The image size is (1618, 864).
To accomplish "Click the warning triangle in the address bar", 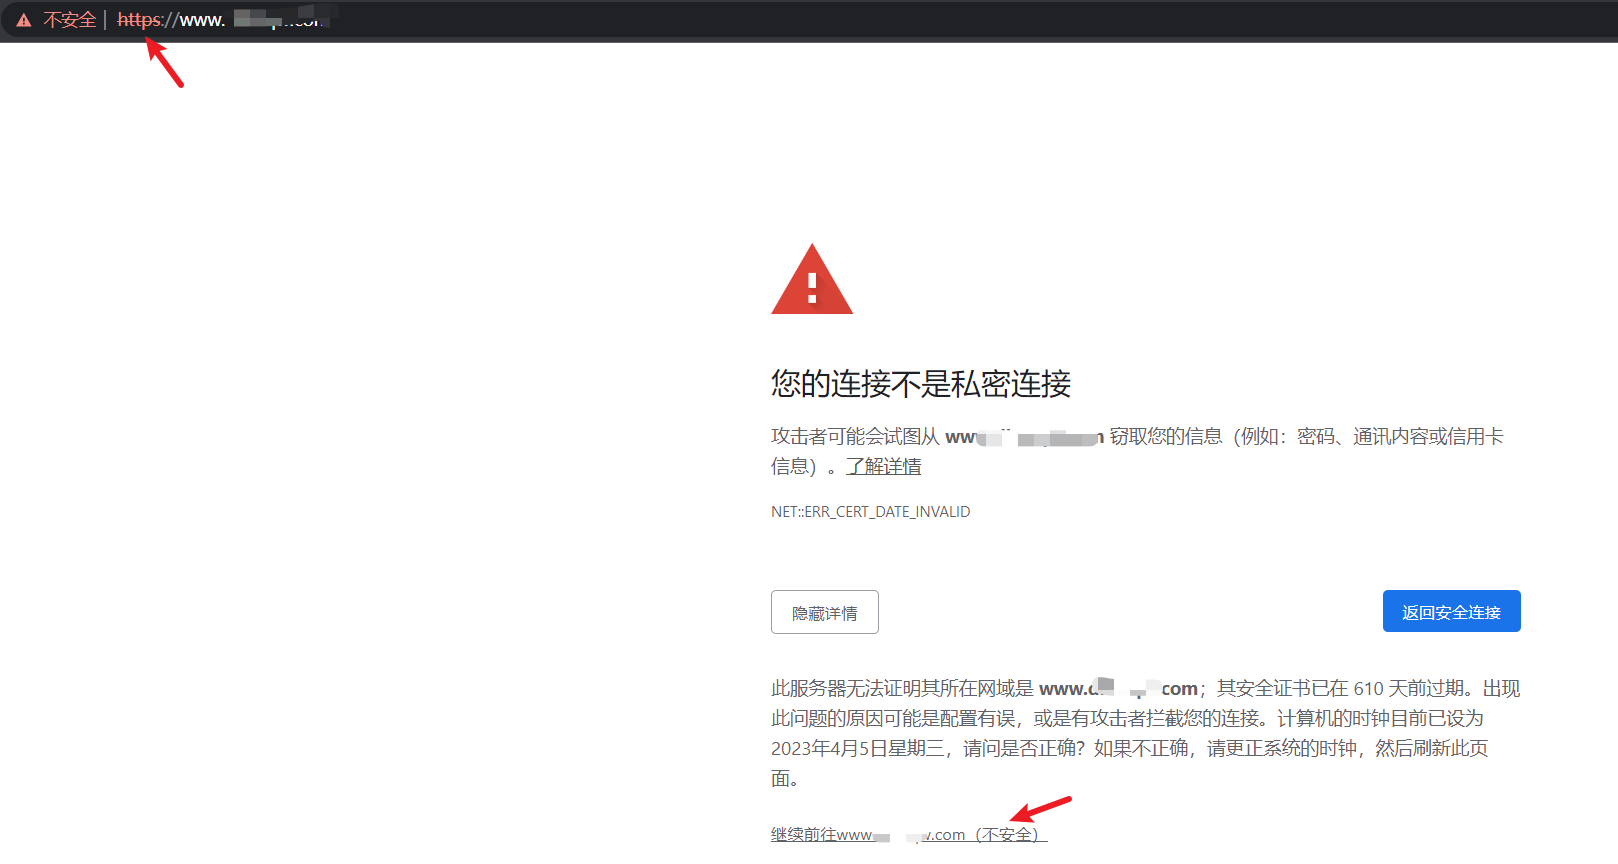I will pos(24,20).
